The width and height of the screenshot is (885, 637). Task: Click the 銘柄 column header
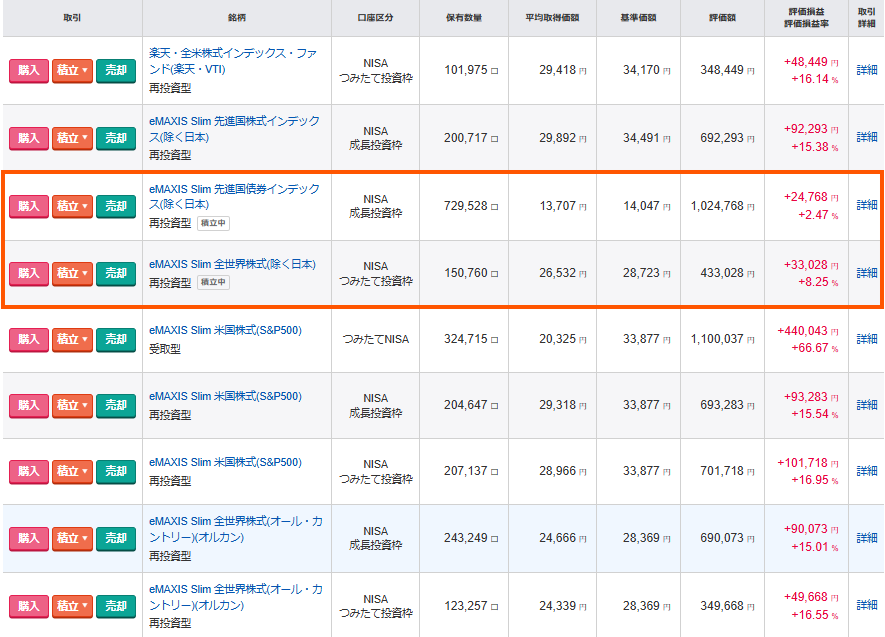point(237,18)
